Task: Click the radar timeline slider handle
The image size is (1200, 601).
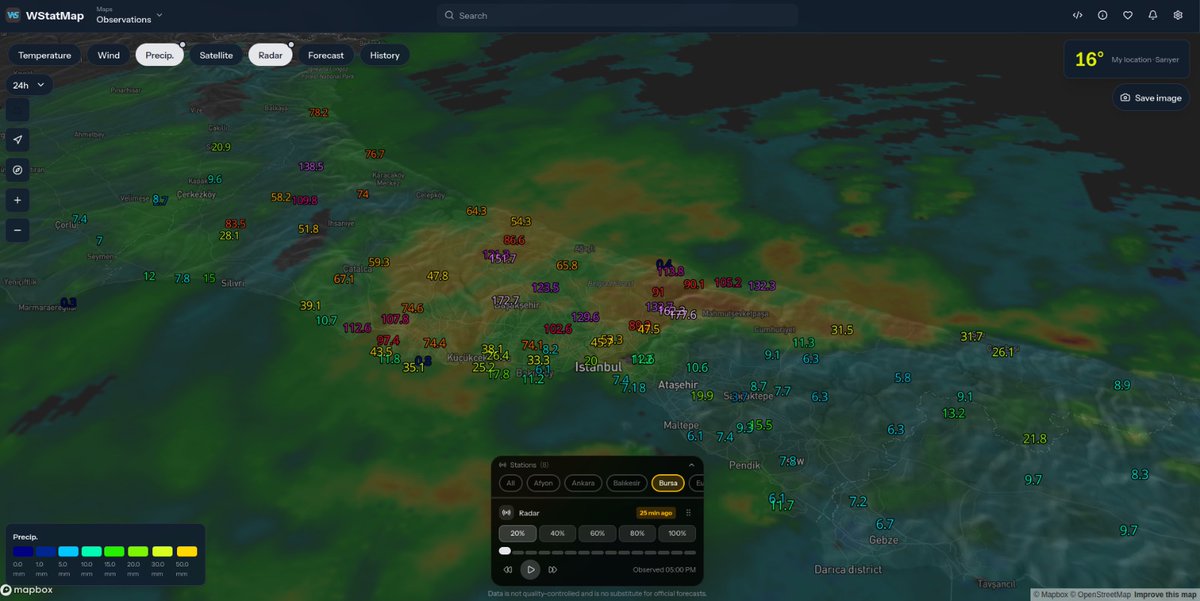Action: pos(505,551)
